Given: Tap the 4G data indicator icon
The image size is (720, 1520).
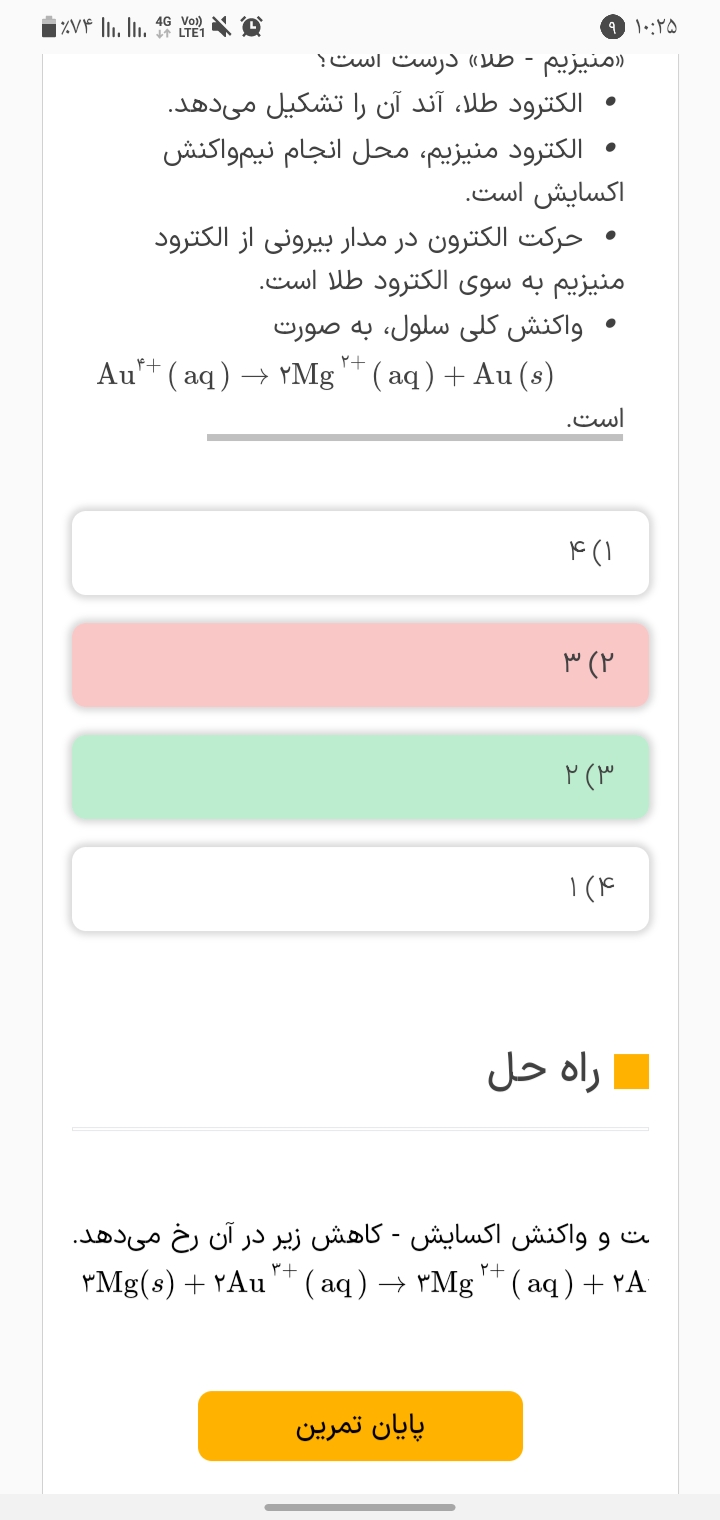Looking at the screenshot, I should 164,27.
